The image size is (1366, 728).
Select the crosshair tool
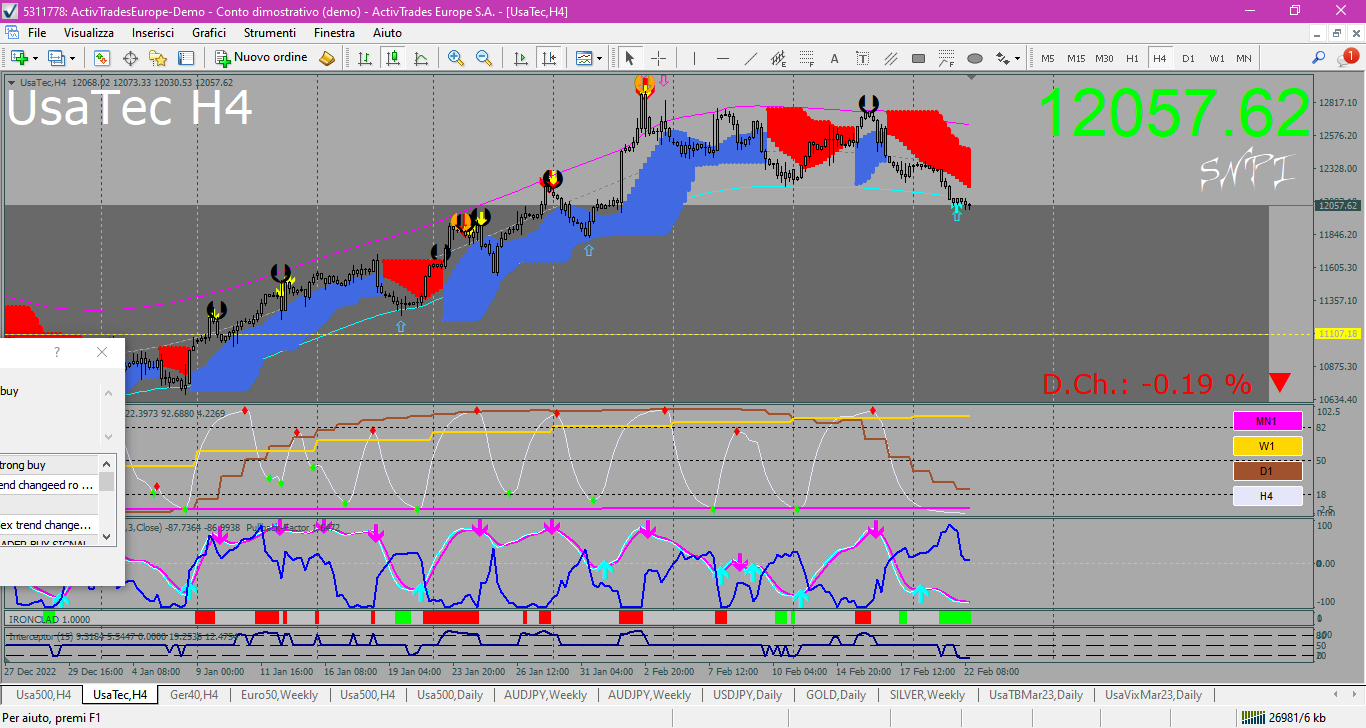[x=658, y=58]
